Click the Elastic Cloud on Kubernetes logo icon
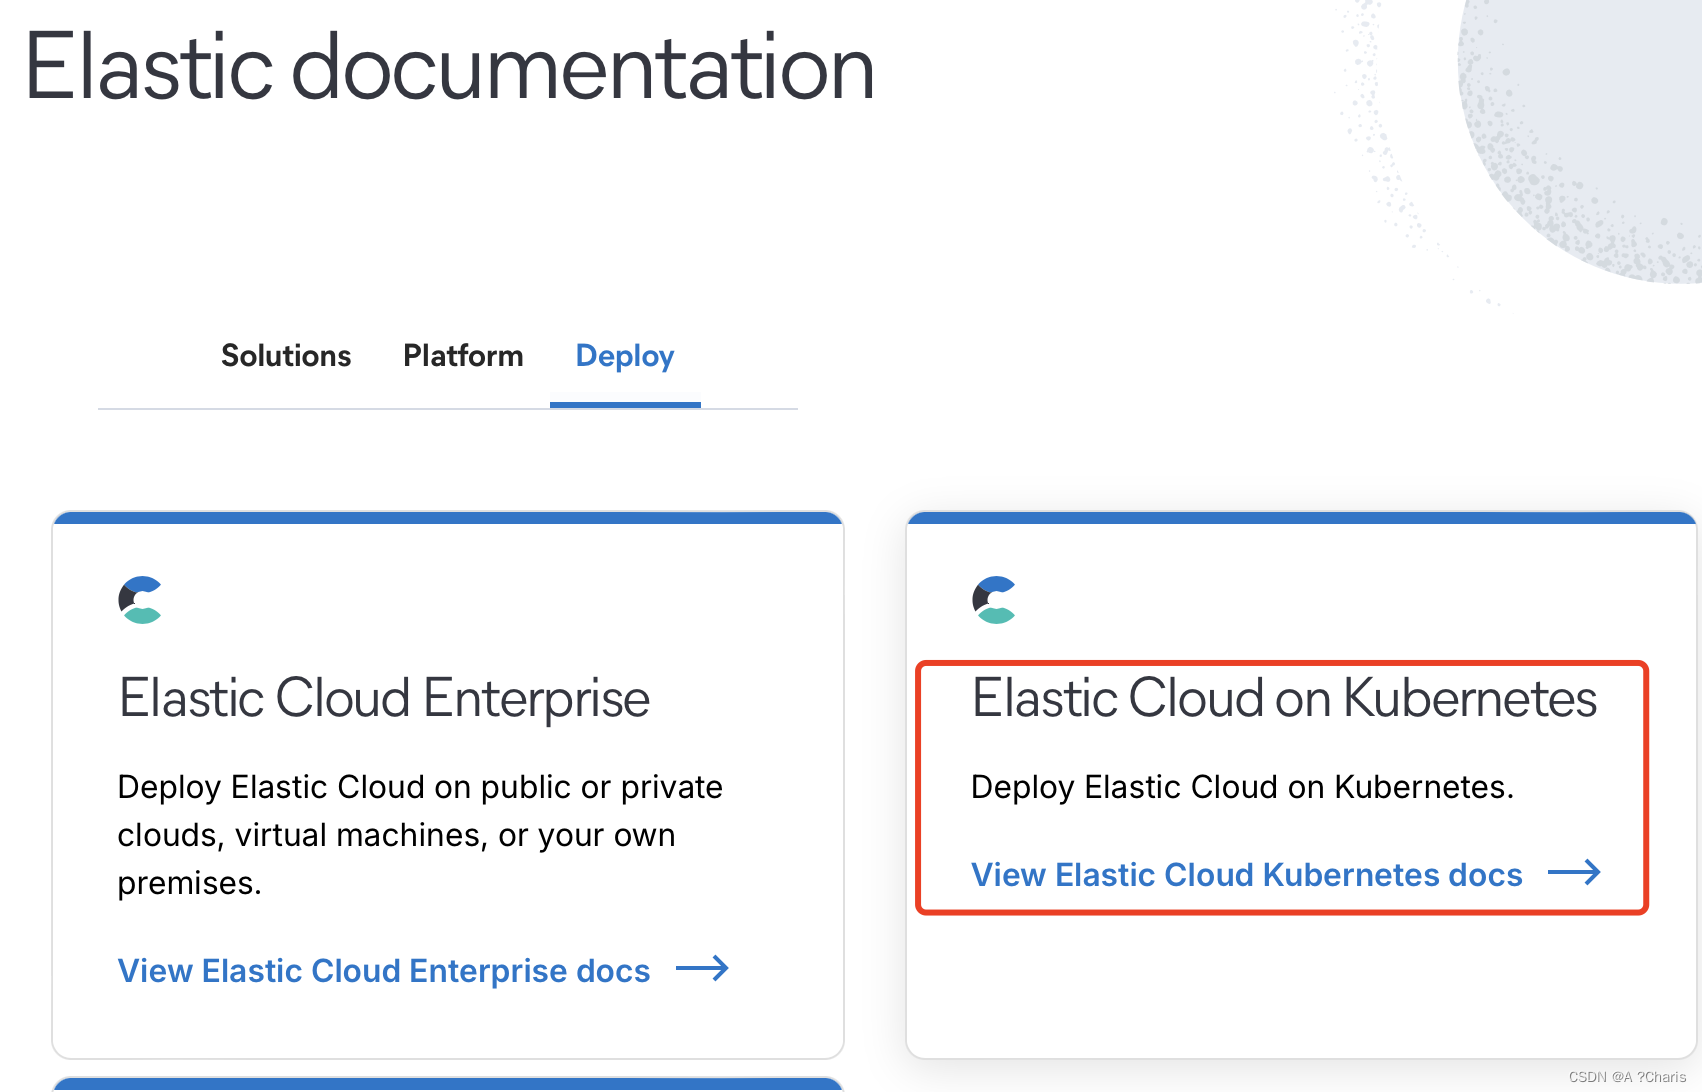This screenshot has height=1092, width=1702. [x=994, y=600]
